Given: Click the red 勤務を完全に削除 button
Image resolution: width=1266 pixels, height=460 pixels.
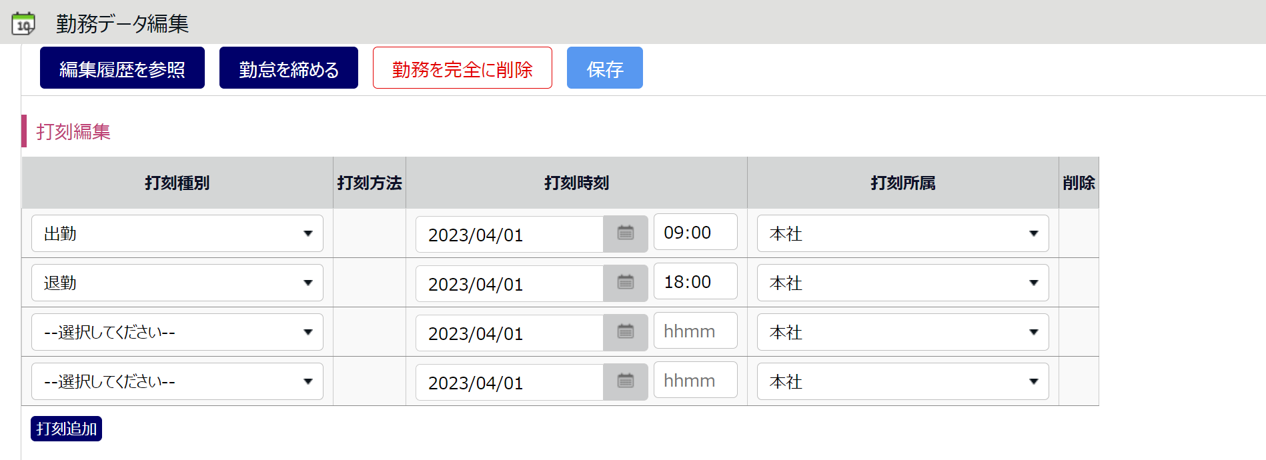Looking at the screenshot, I should coord(462,69).
